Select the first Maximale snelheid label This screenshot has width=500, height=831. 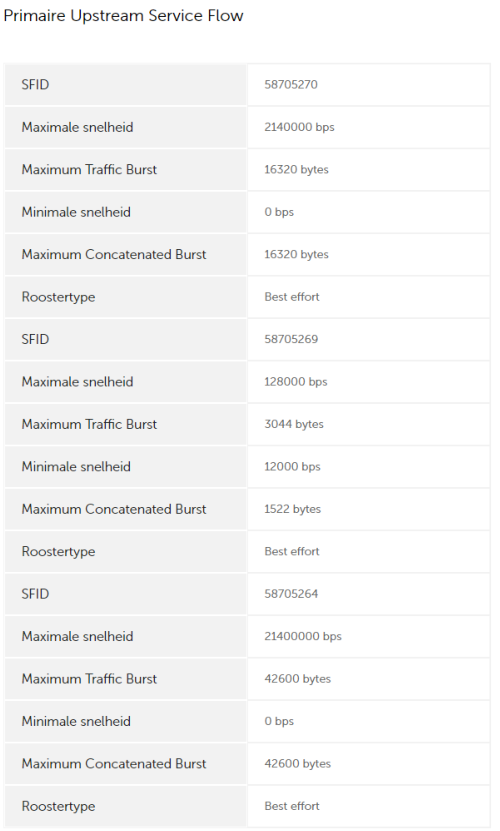click(77, 127)
